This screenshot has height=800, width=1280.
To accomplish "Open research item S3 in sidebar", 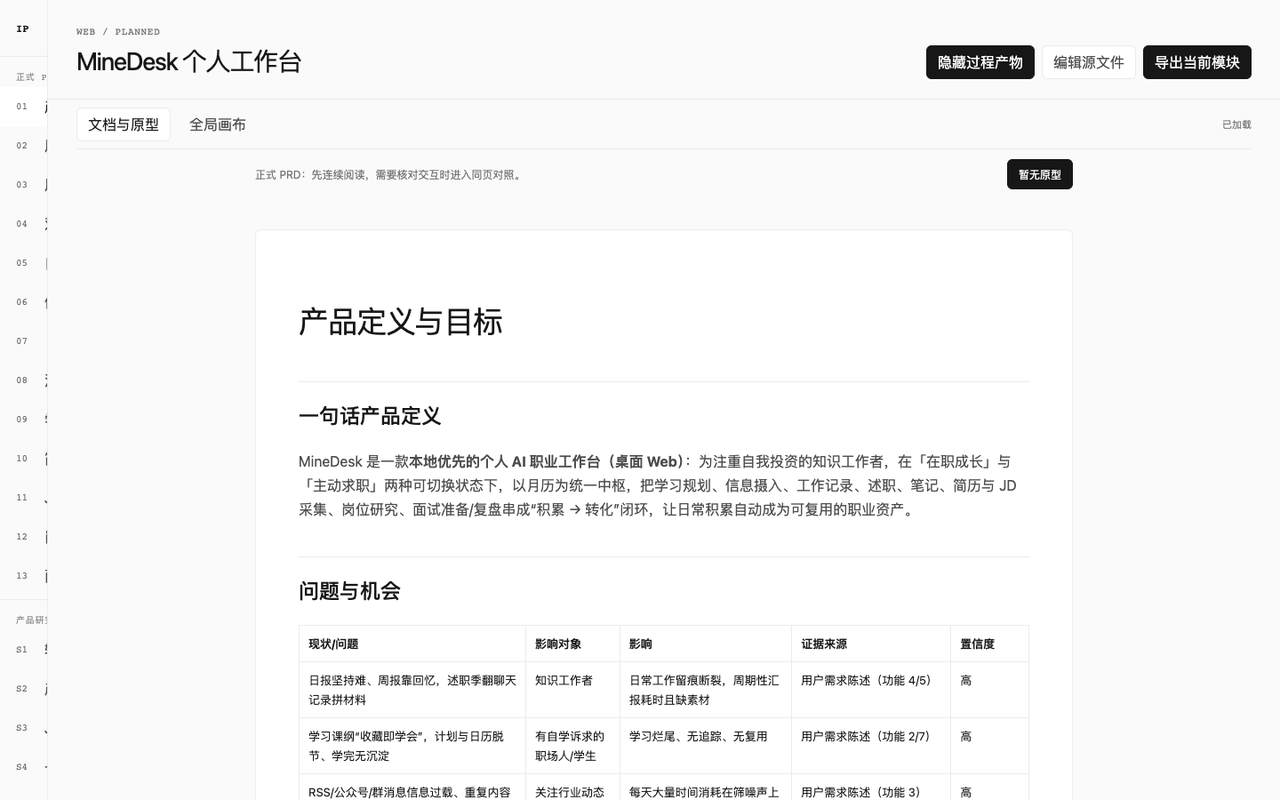I will (x=24, y=727).
